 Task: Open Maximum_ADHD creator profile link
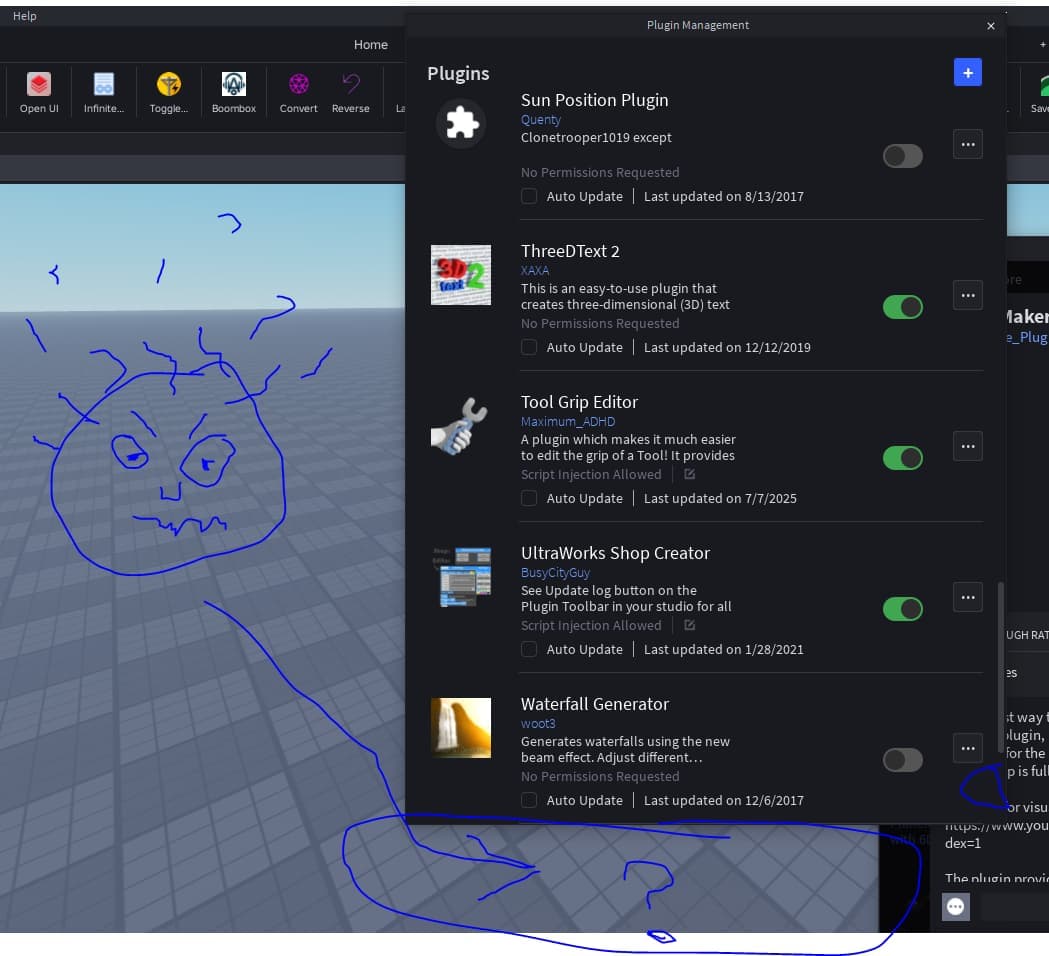pos(568,421)
